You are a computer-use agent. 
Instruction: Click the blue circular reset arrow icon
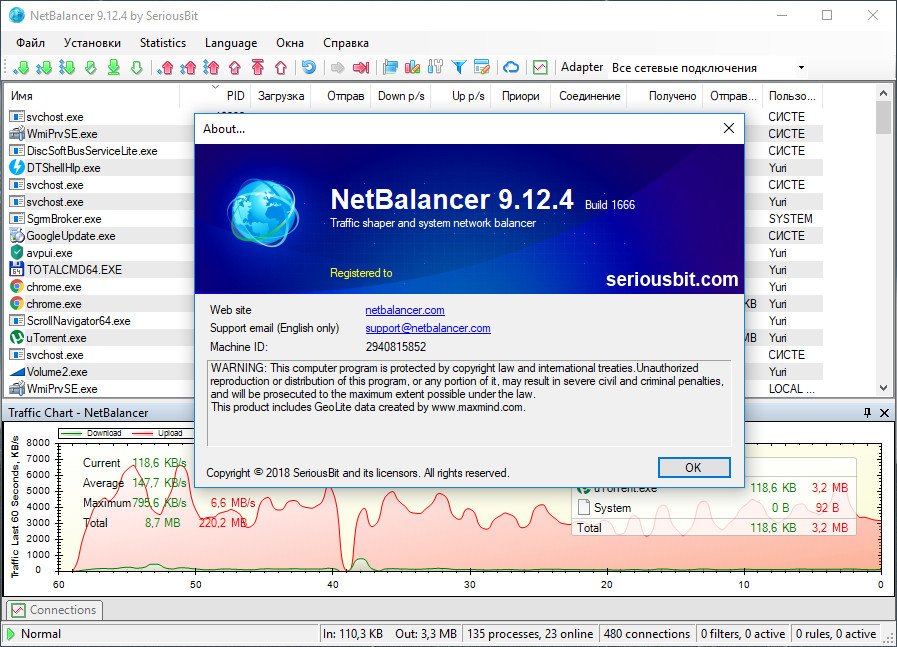tap(309, 68)
